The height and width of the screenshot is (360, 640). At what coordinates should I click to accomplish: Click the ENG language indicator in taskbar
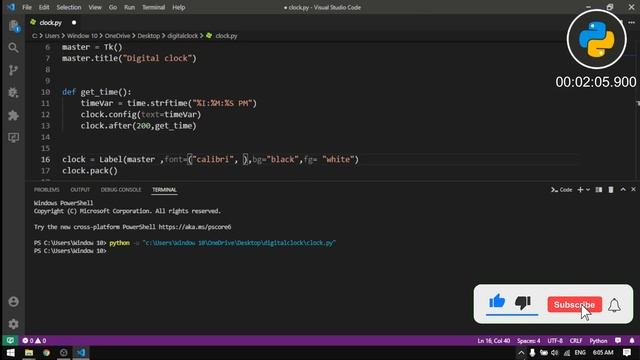tap(580, 353)
